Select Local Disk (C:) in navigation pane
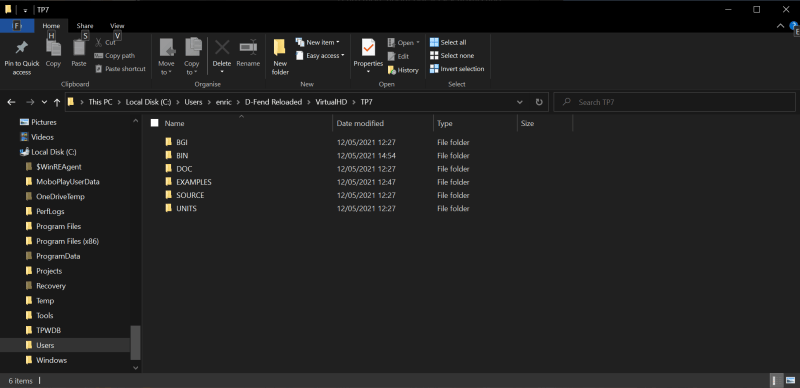Viewport: 800px width, 388px height. pos(54,152)
